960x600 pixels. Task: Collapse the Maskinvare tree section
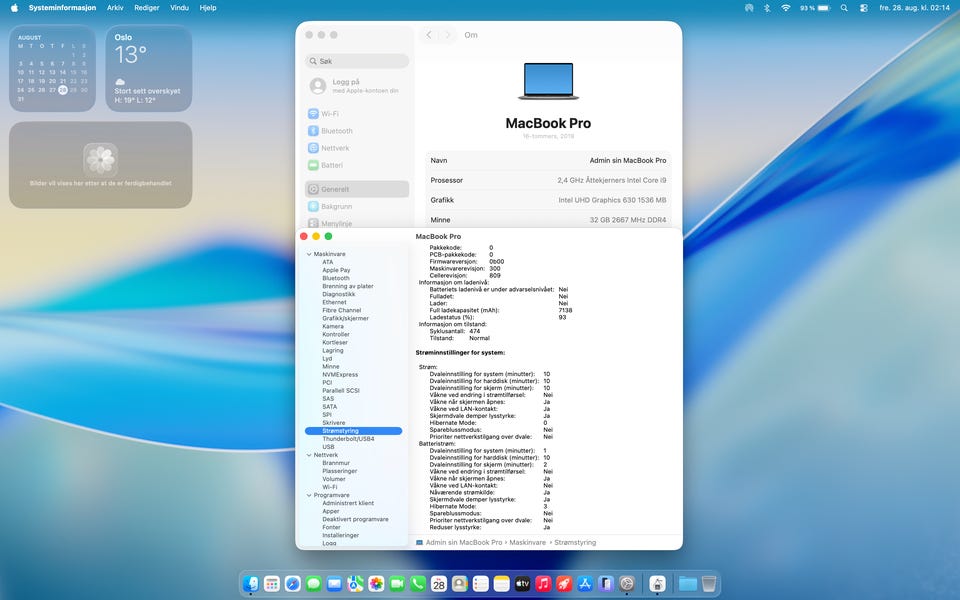click(x=309, y=254)
